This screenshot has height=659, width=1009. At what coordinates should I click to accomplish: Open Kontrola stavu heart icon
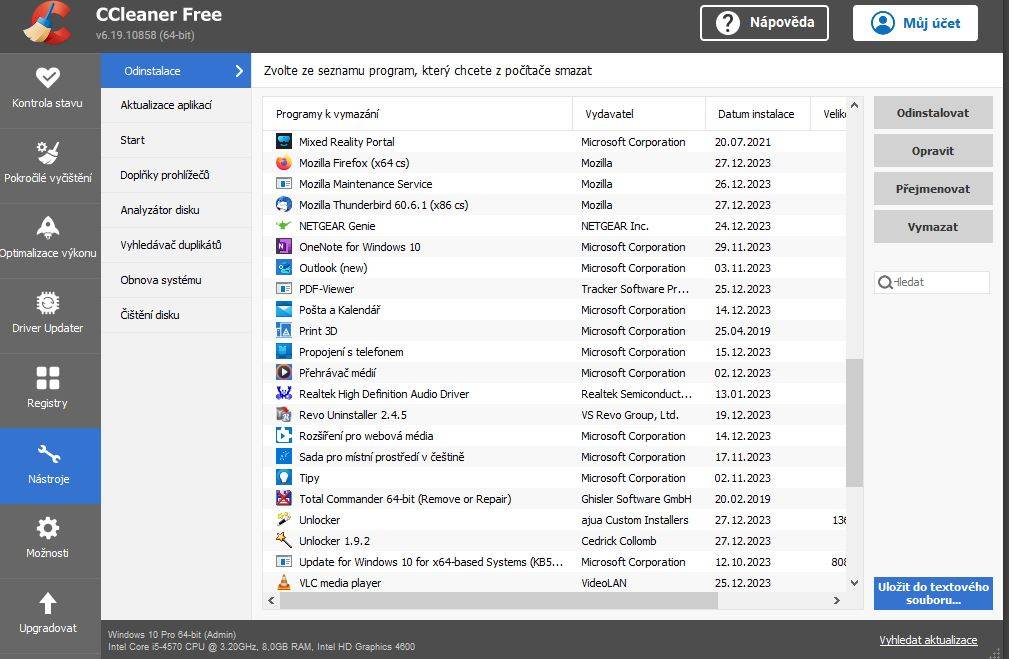tap(48, 77)
